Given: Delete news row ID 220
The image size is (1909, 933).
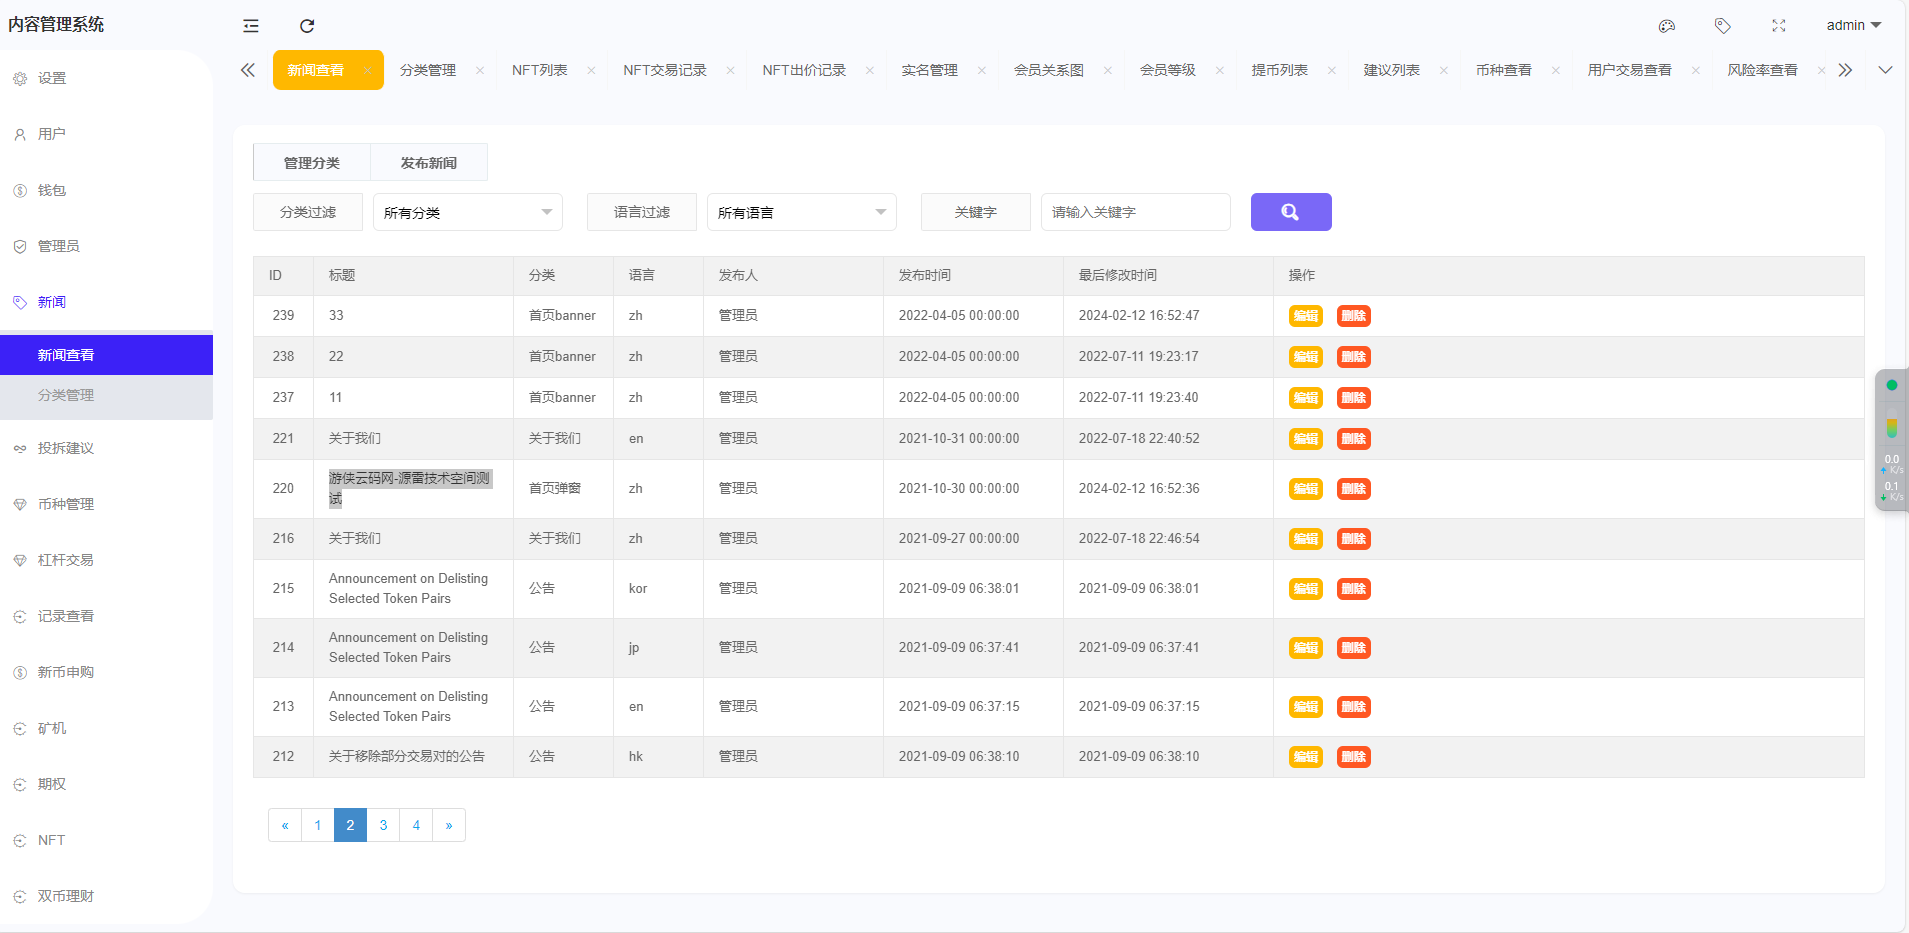Looking at the screenshot, I should 1353,489.
